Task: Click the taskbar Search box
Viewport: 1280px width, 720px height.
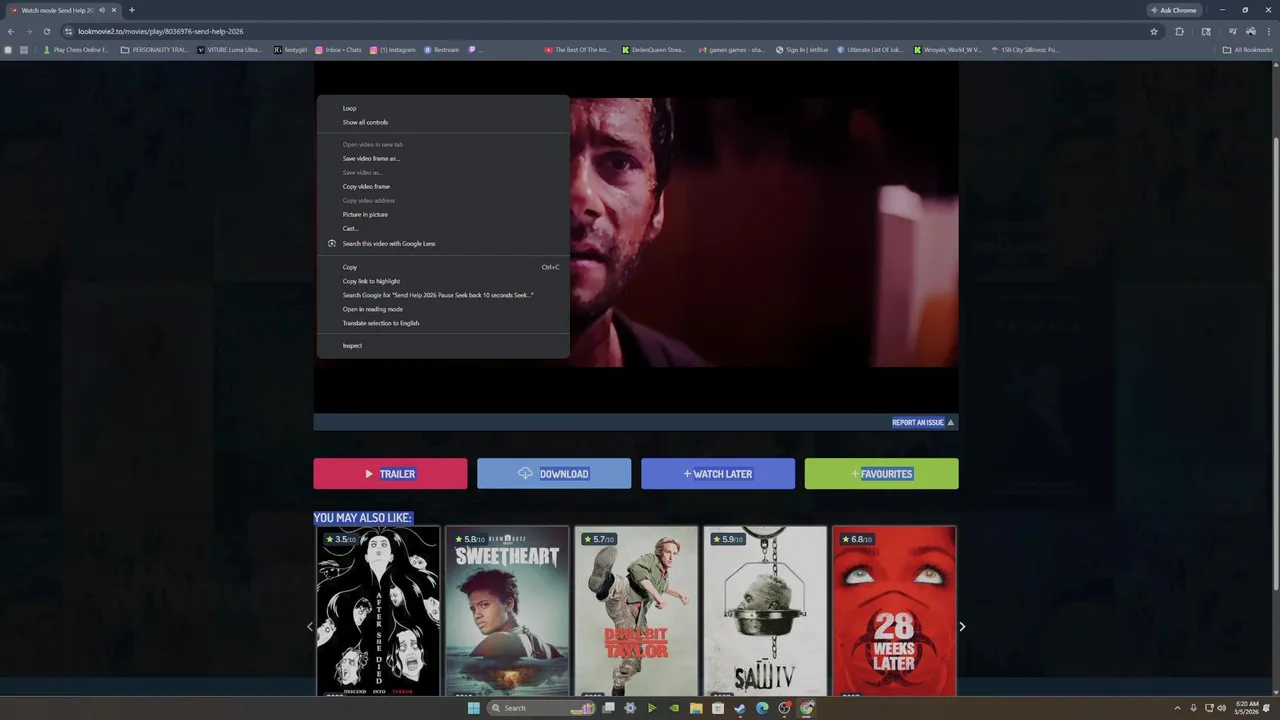Action: pyautogui.click(x=540, y=708)
